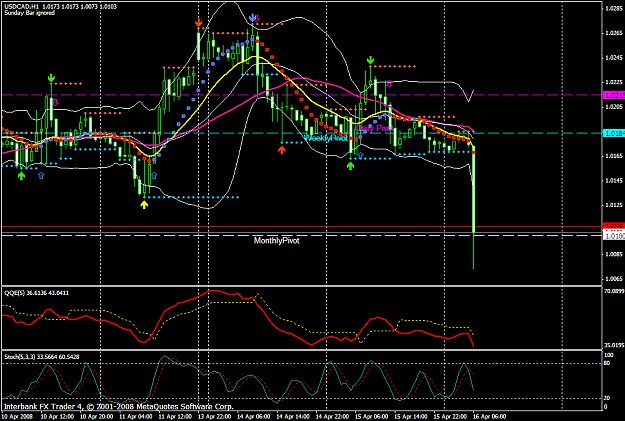The width and height of the screenshot is (625, 421).
Task: Click the 1.0085 price axis label
Action: (614, 254)
